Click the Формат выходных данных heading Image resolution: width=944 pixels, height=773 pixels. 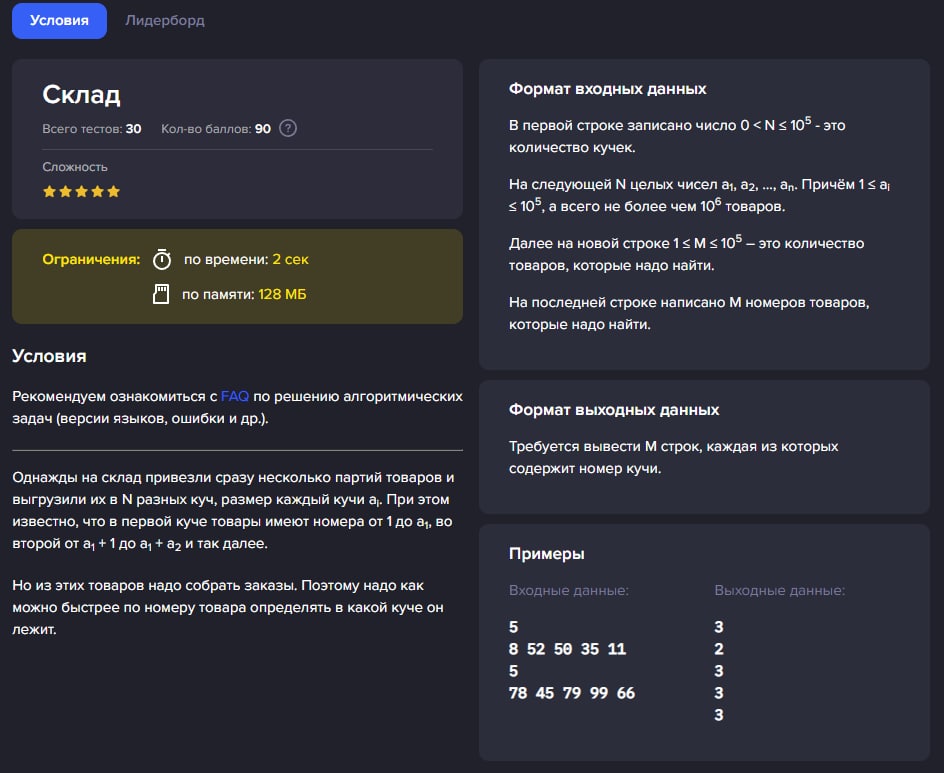tap(613, 410)
